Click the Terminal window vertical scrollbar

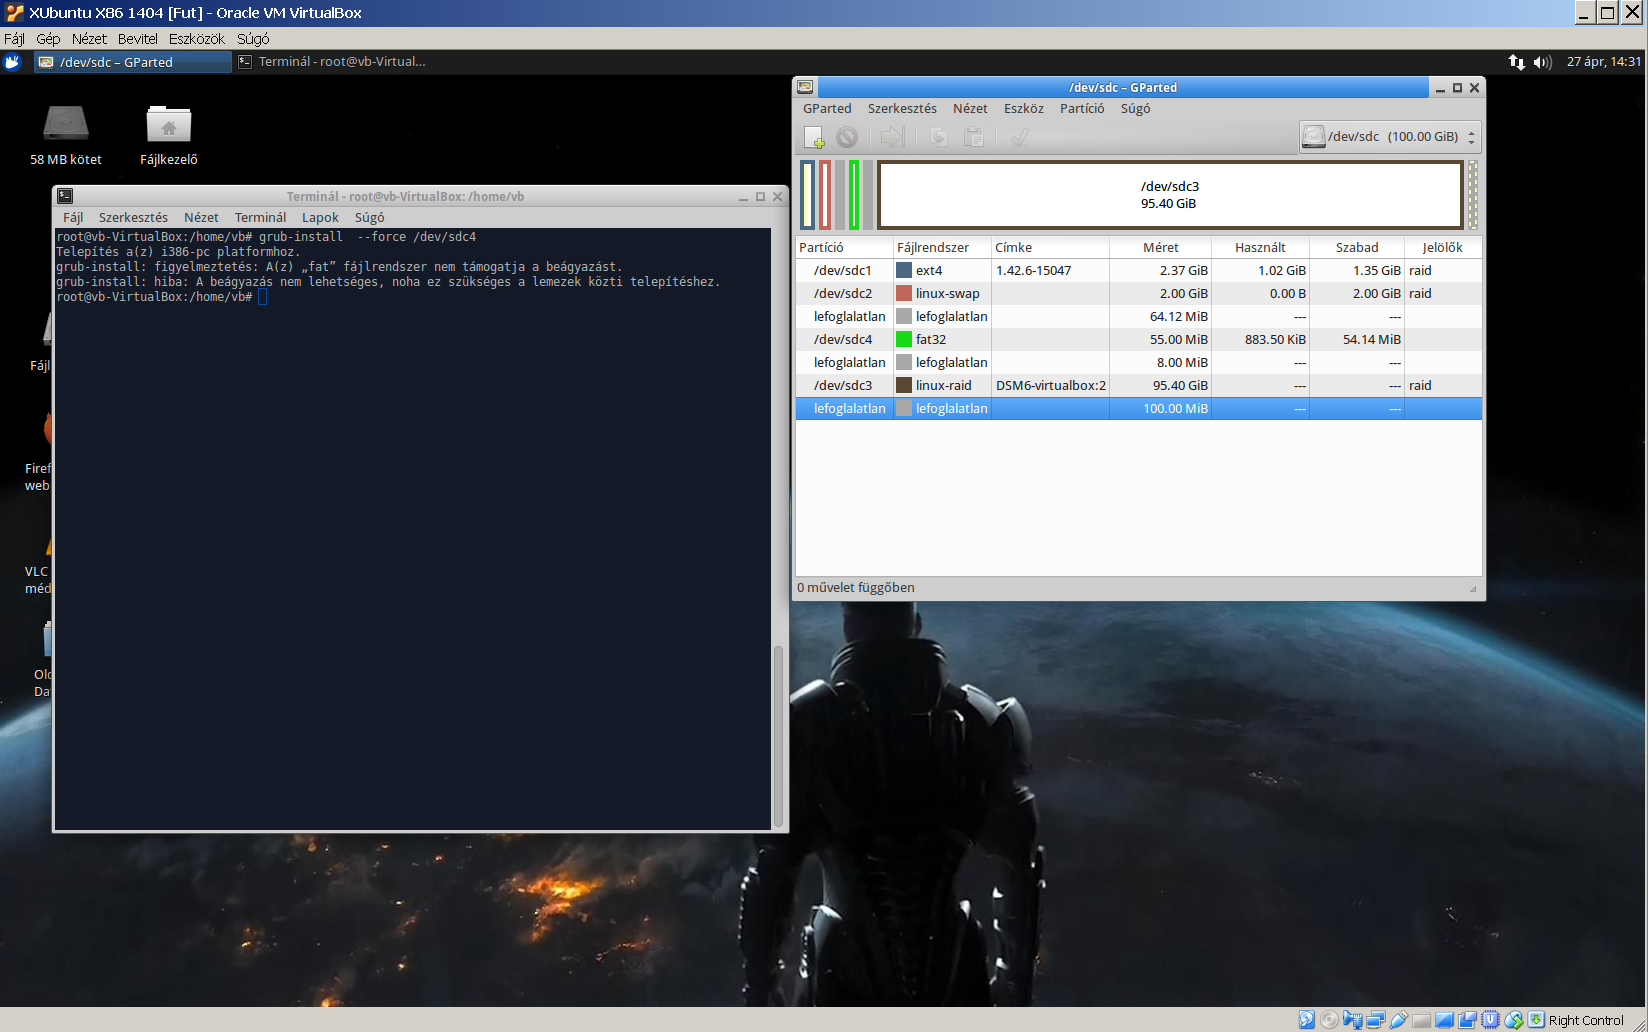coord(778,737)
